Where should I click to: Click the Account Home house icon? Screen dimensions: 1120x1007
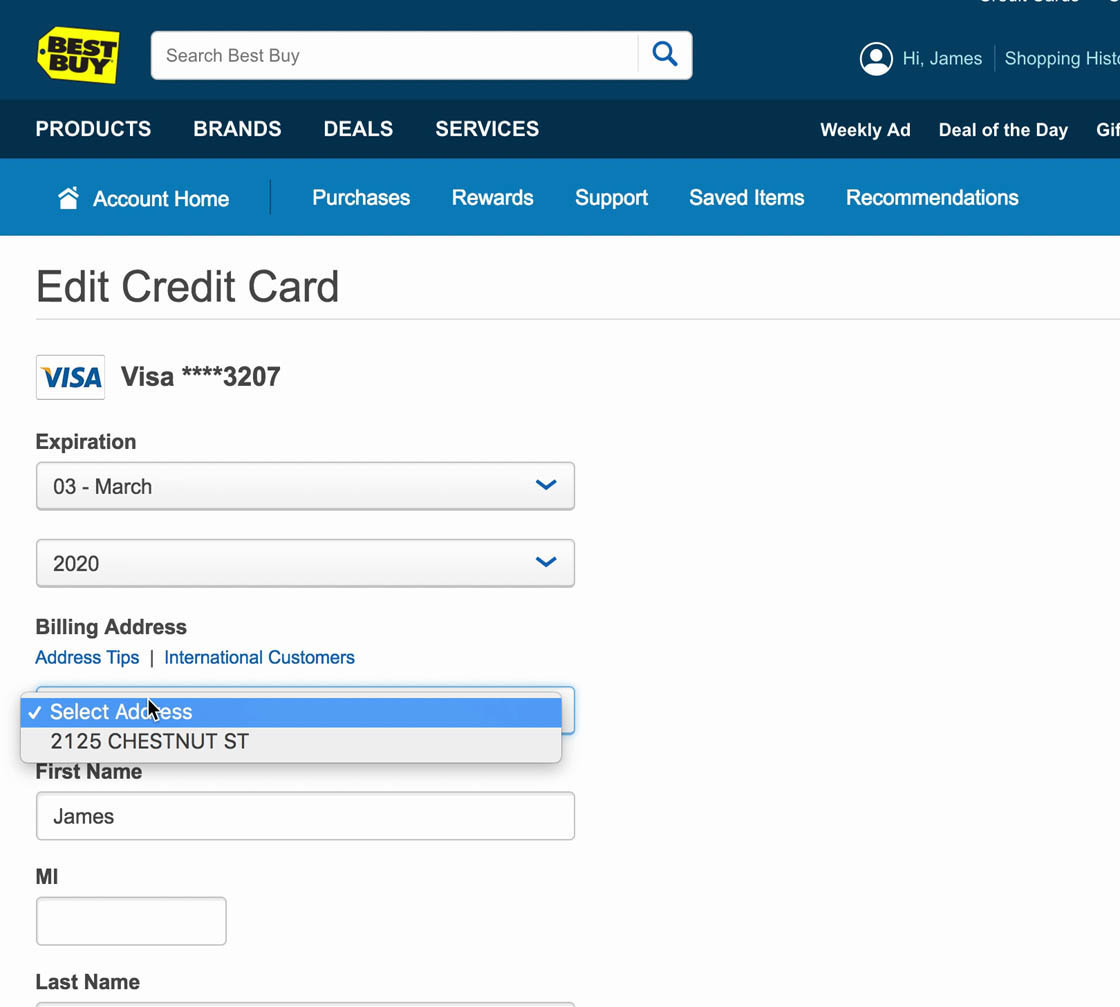click(x=68, y=198)
